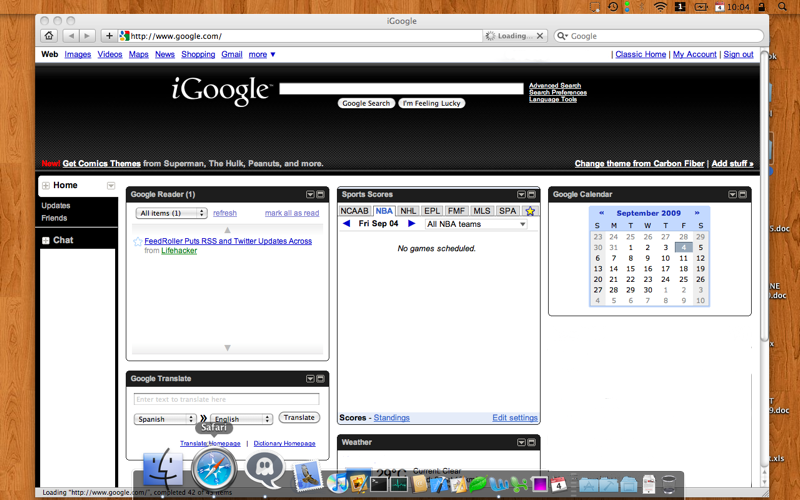Open iCal calendar icon in dock

[x=558, y=484]
